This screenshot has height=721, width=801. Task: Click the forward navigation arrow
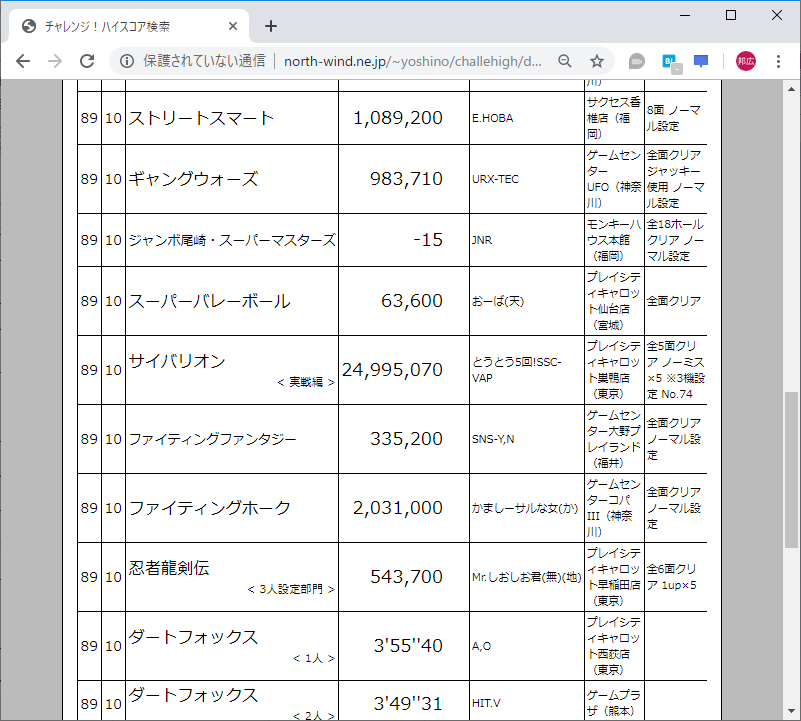coord(54,61)
